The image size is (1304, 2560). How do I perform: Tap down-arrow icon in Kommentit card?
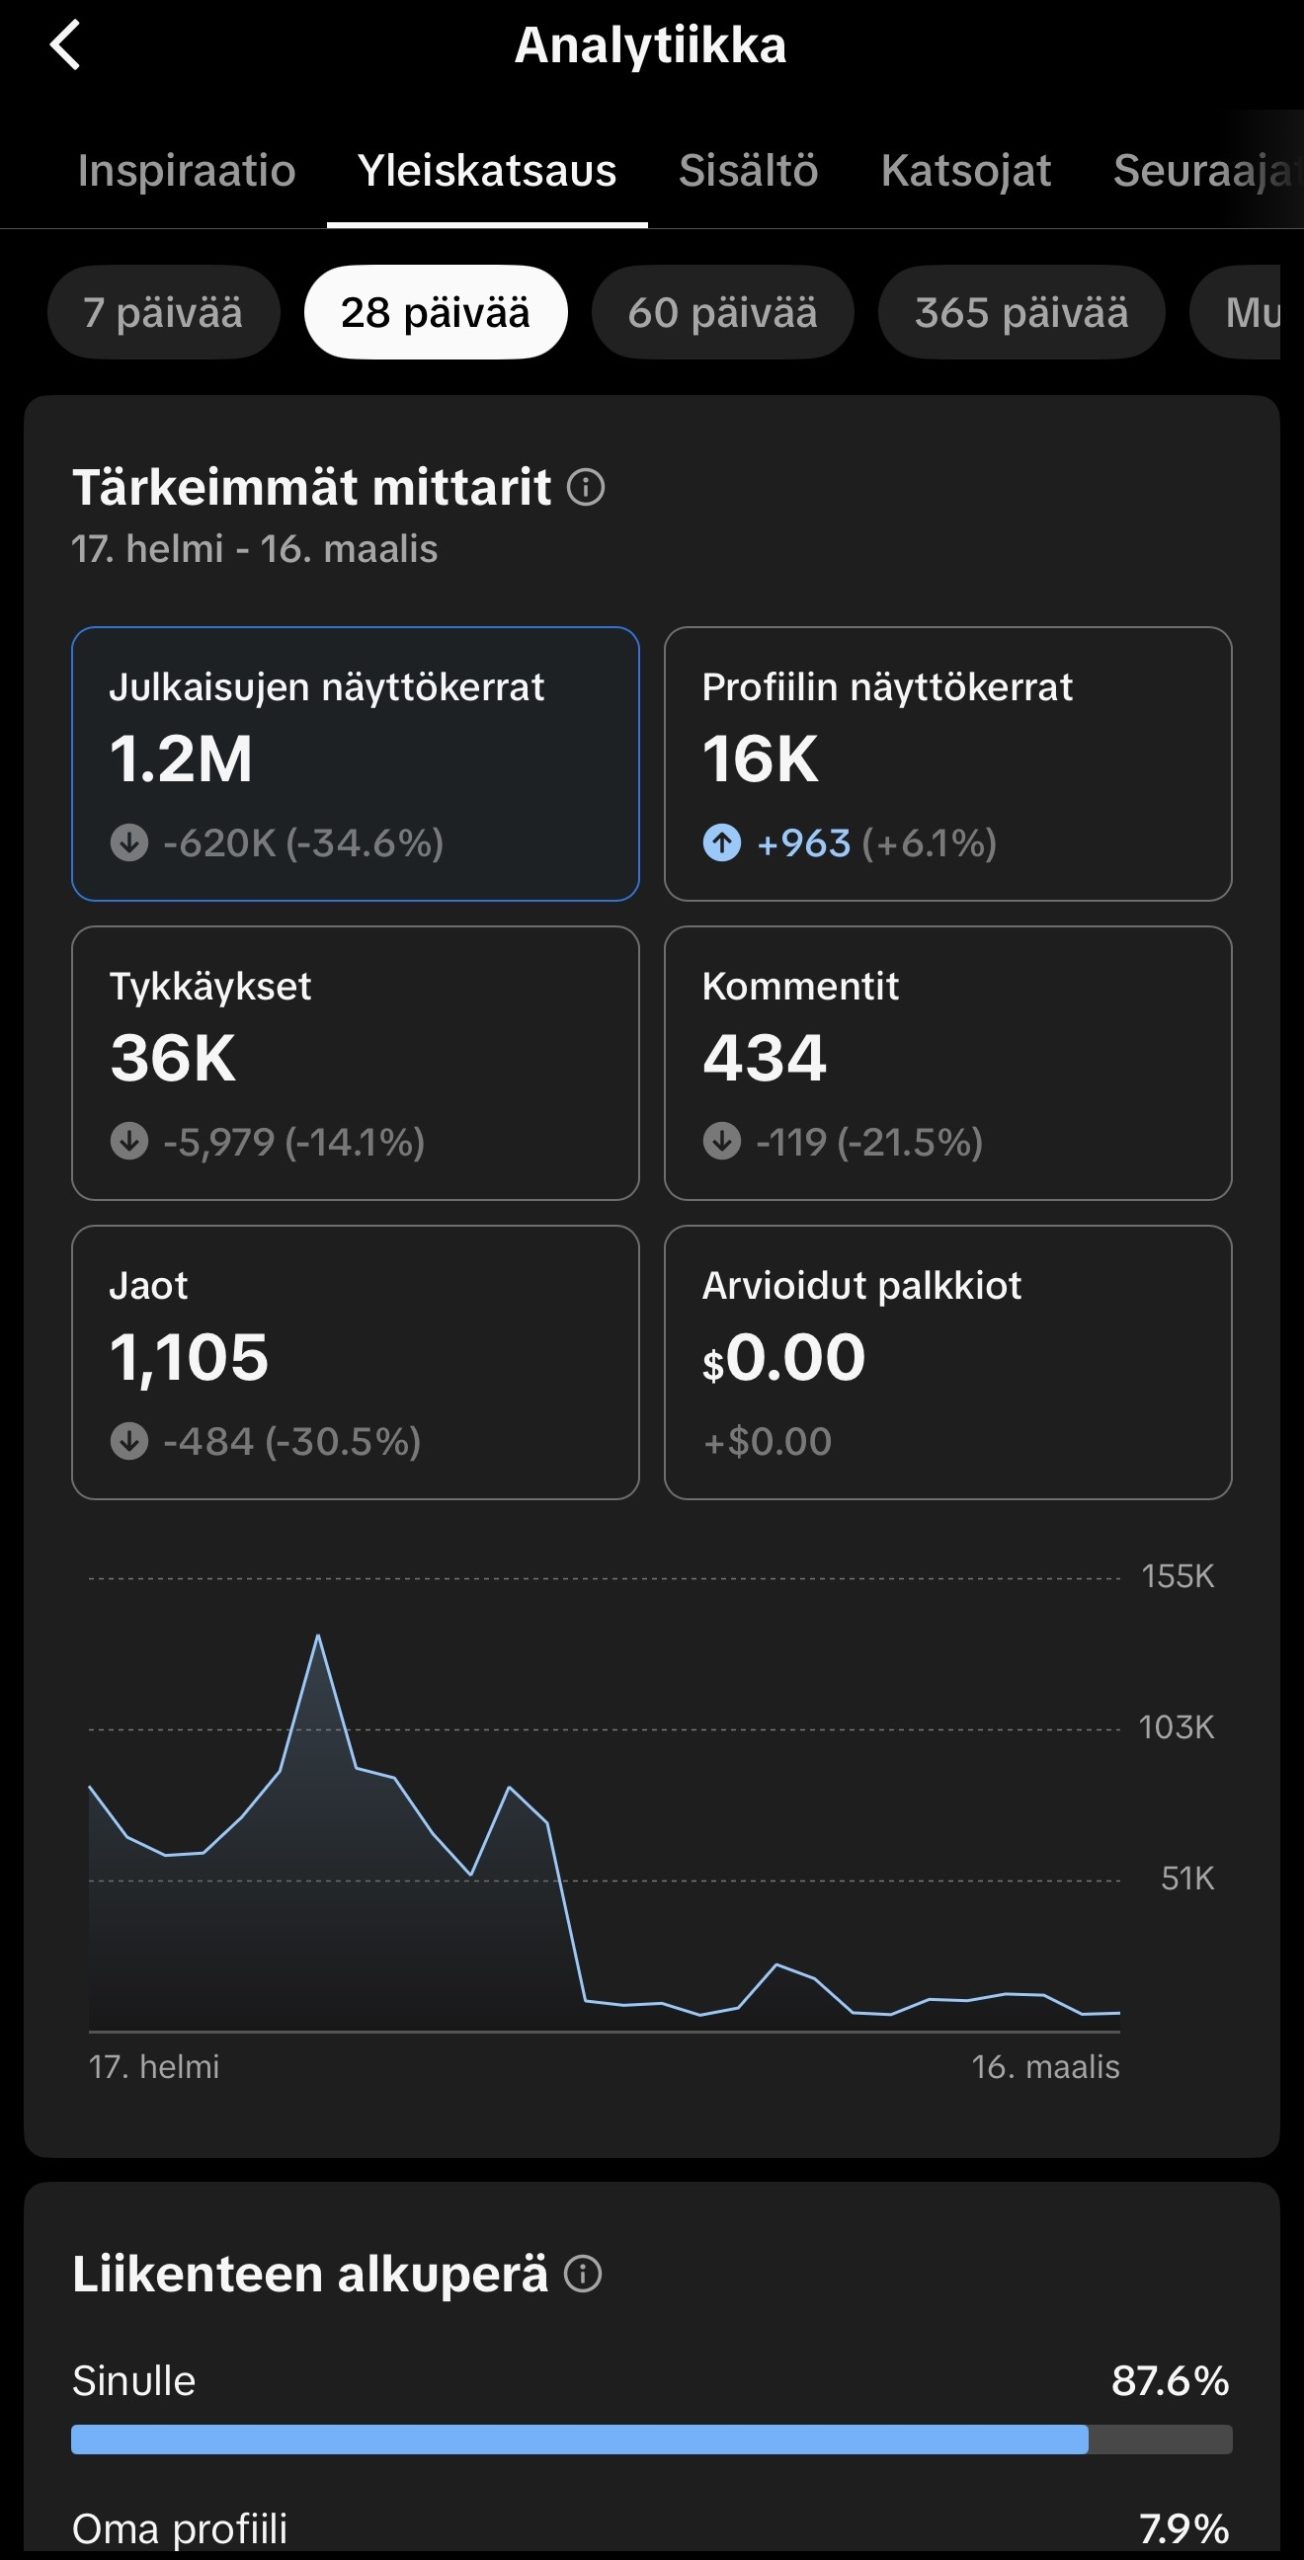click(x=722, y=1141)
